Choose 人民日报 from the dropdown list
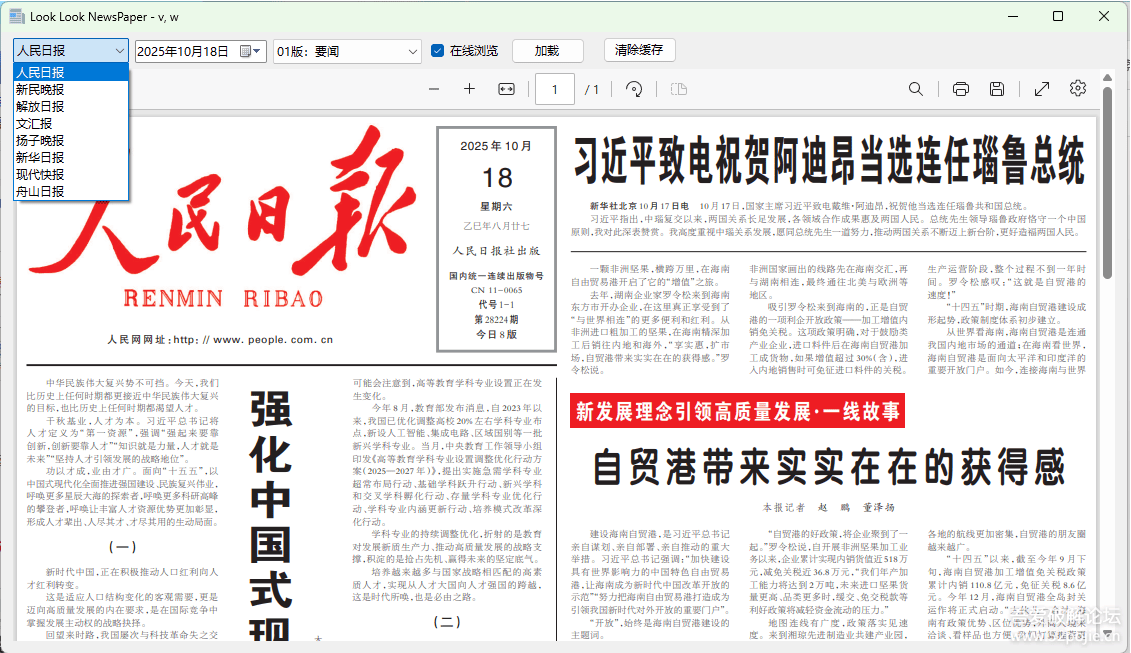1131x653 pixels. coord(71,72)
